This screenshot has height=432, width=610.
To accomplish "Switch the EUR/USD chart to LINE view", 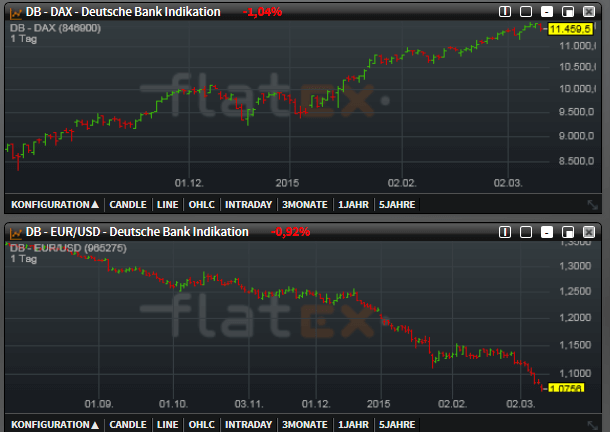I will tap(167, 425).
